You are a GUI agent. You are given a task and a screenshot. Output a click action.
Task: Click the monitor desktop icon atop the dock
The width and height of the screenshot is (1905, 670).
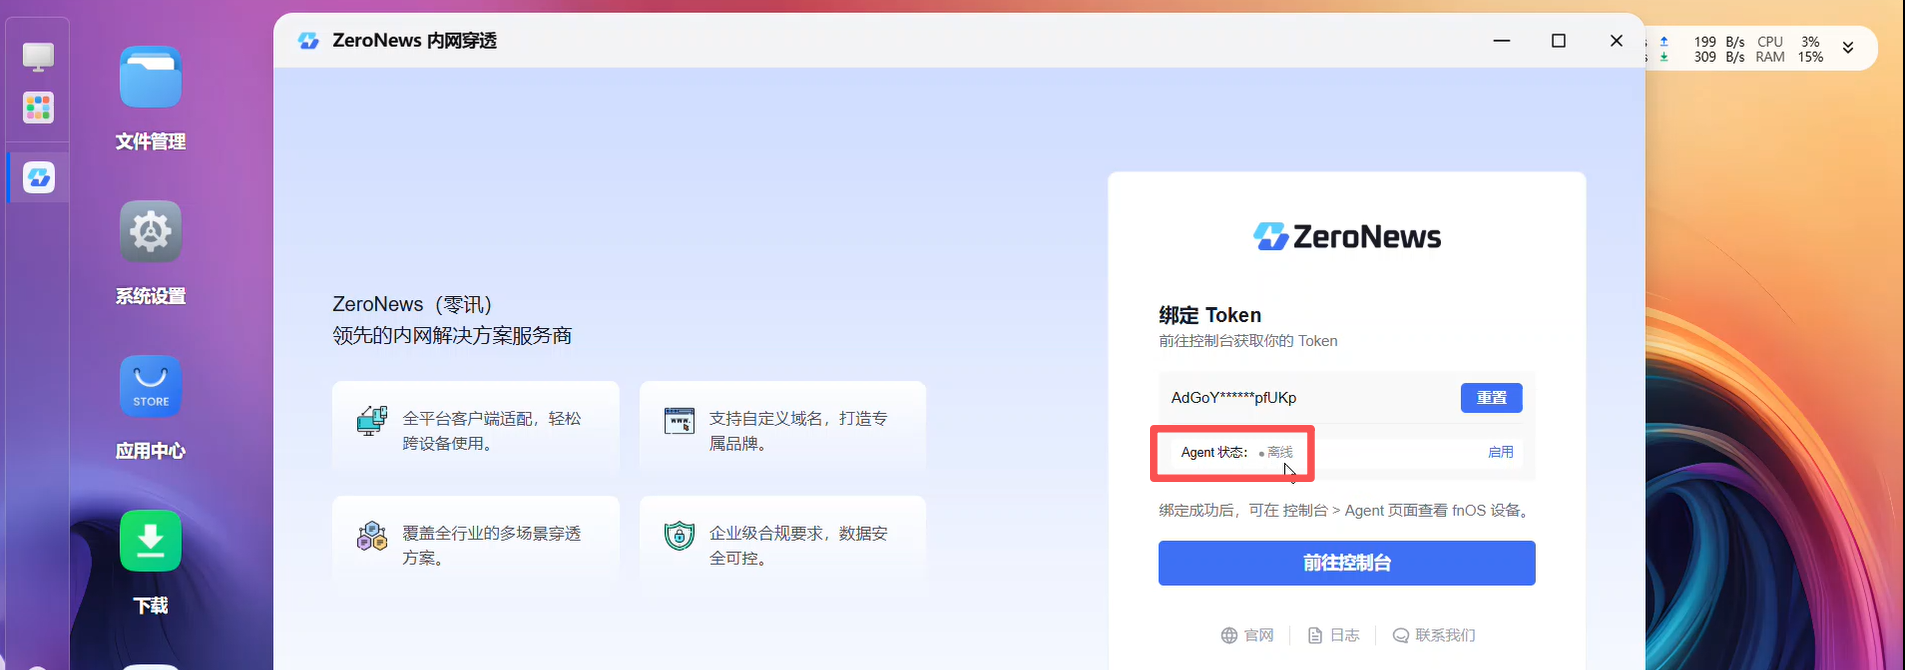39,57
